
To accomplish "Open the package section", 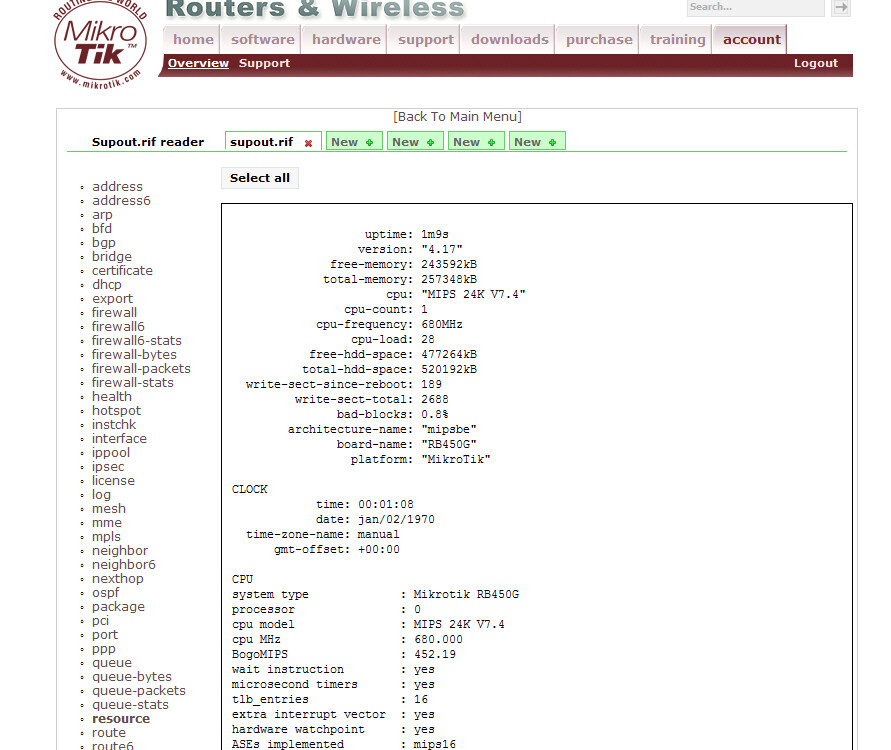I will coord(118,607).
